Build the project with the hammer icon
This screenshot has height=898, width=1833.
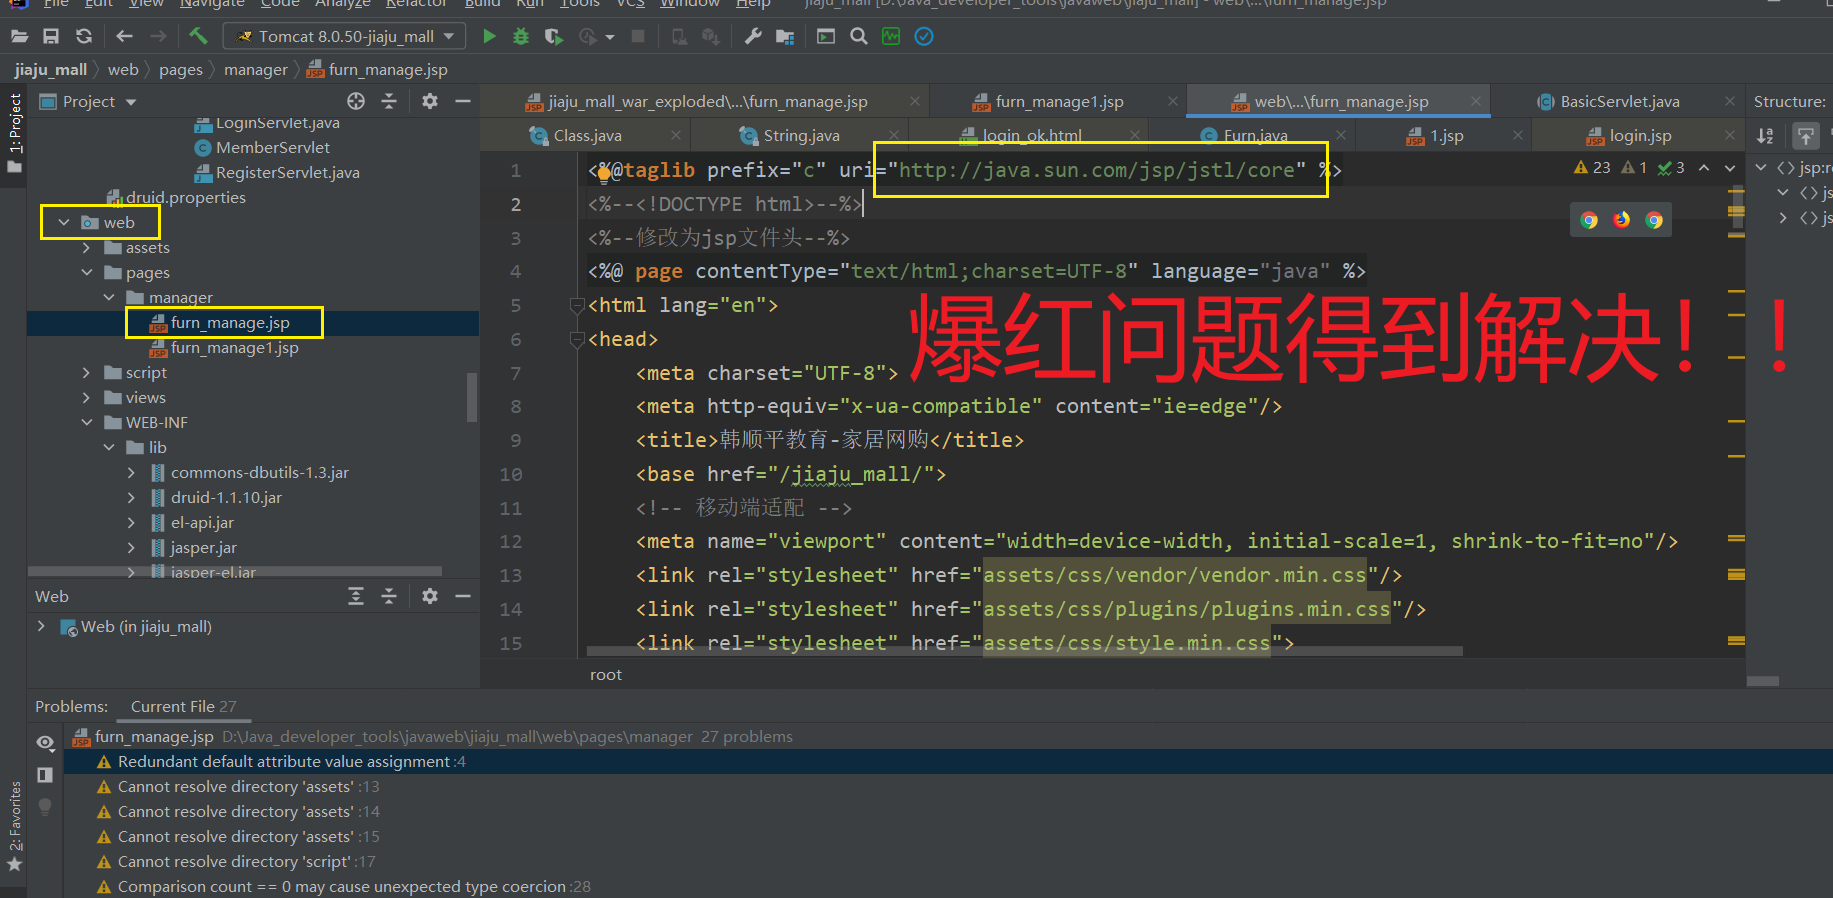pos(198,36)
